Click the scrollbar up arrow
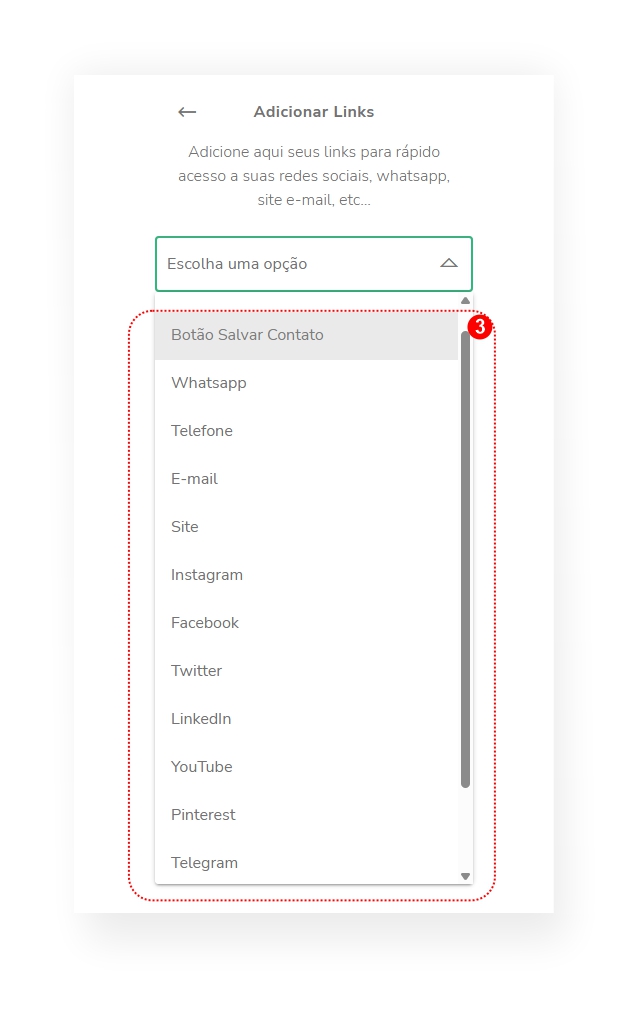 tap(465, 301)
